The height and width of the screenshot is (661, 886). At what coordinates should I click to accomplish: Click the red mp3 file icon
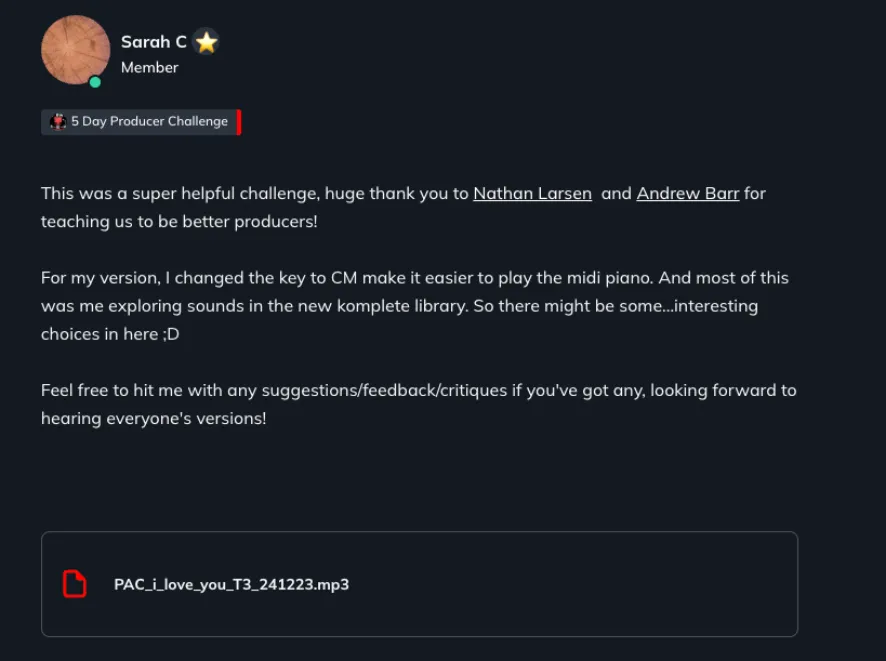pyautogui.click(x=75, y=584)
